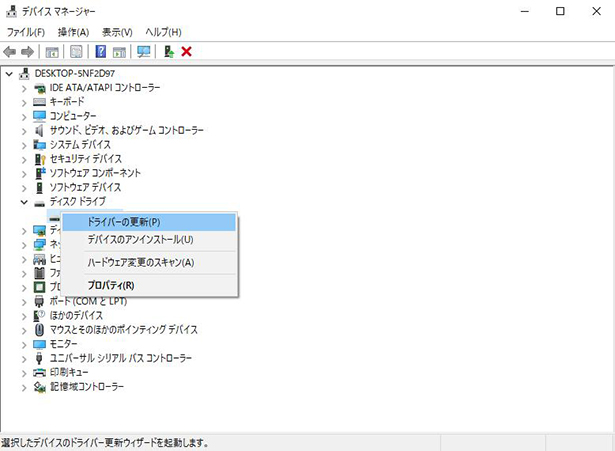The image size is (615, 451).
Task: Expand the ソフトウェア コンポーネント node
Action: 24,174
